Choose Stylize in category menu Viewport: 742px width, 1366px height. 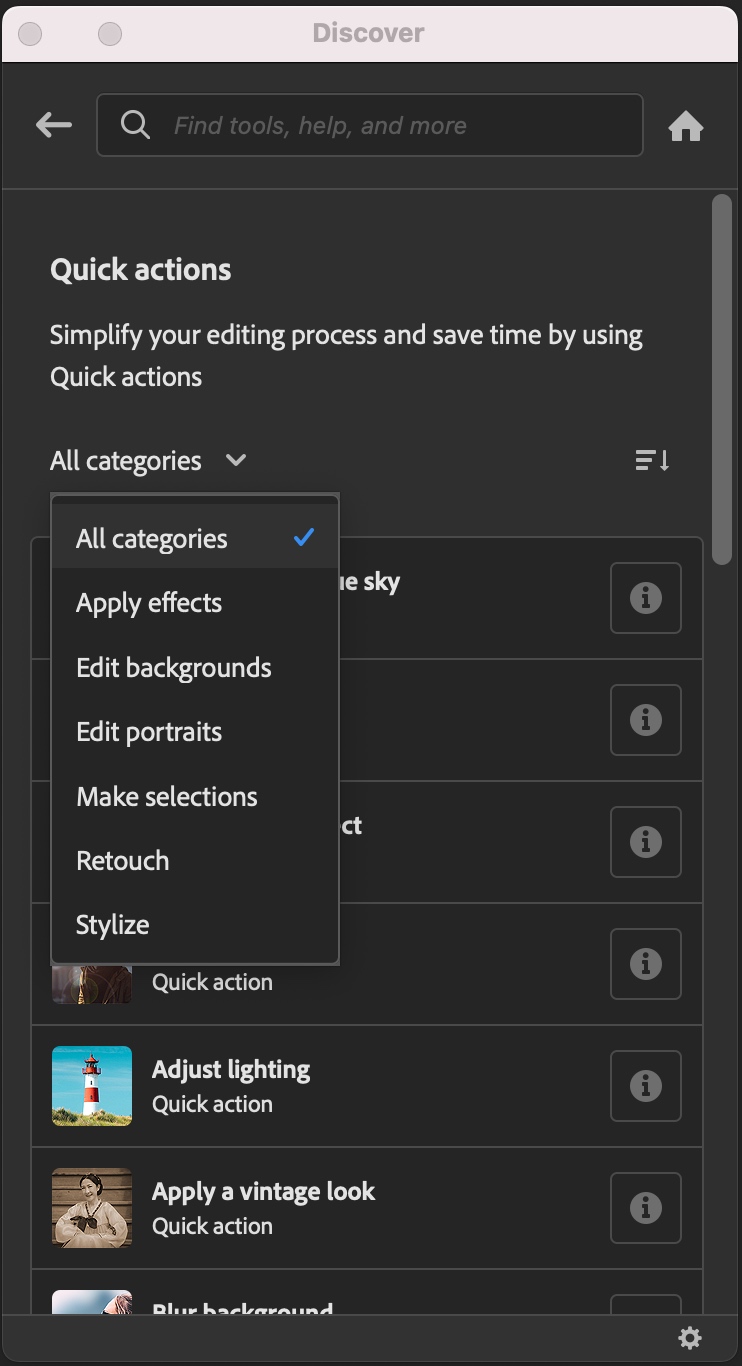(113, 925)
